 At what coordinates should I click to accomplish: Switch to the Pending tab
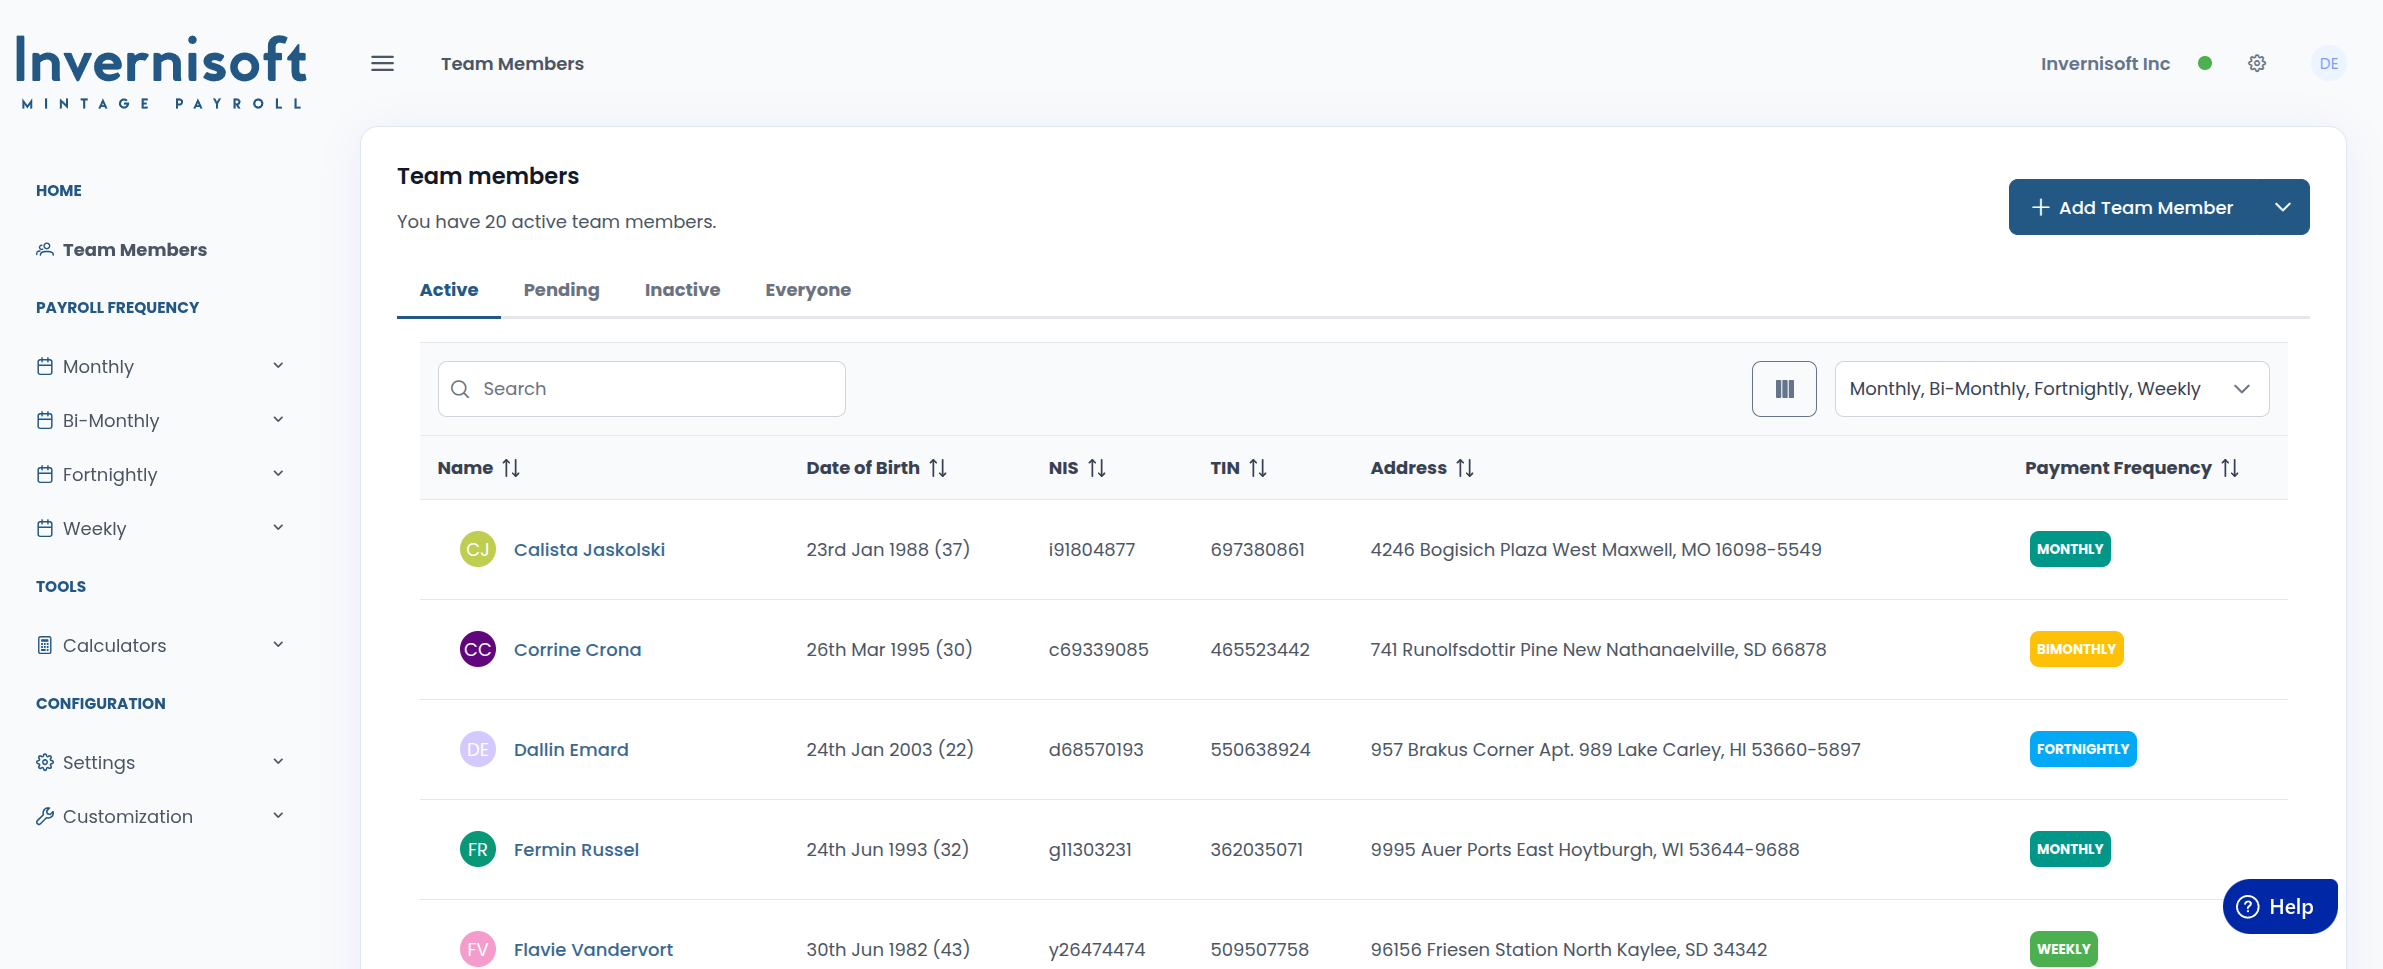(561, 290)
